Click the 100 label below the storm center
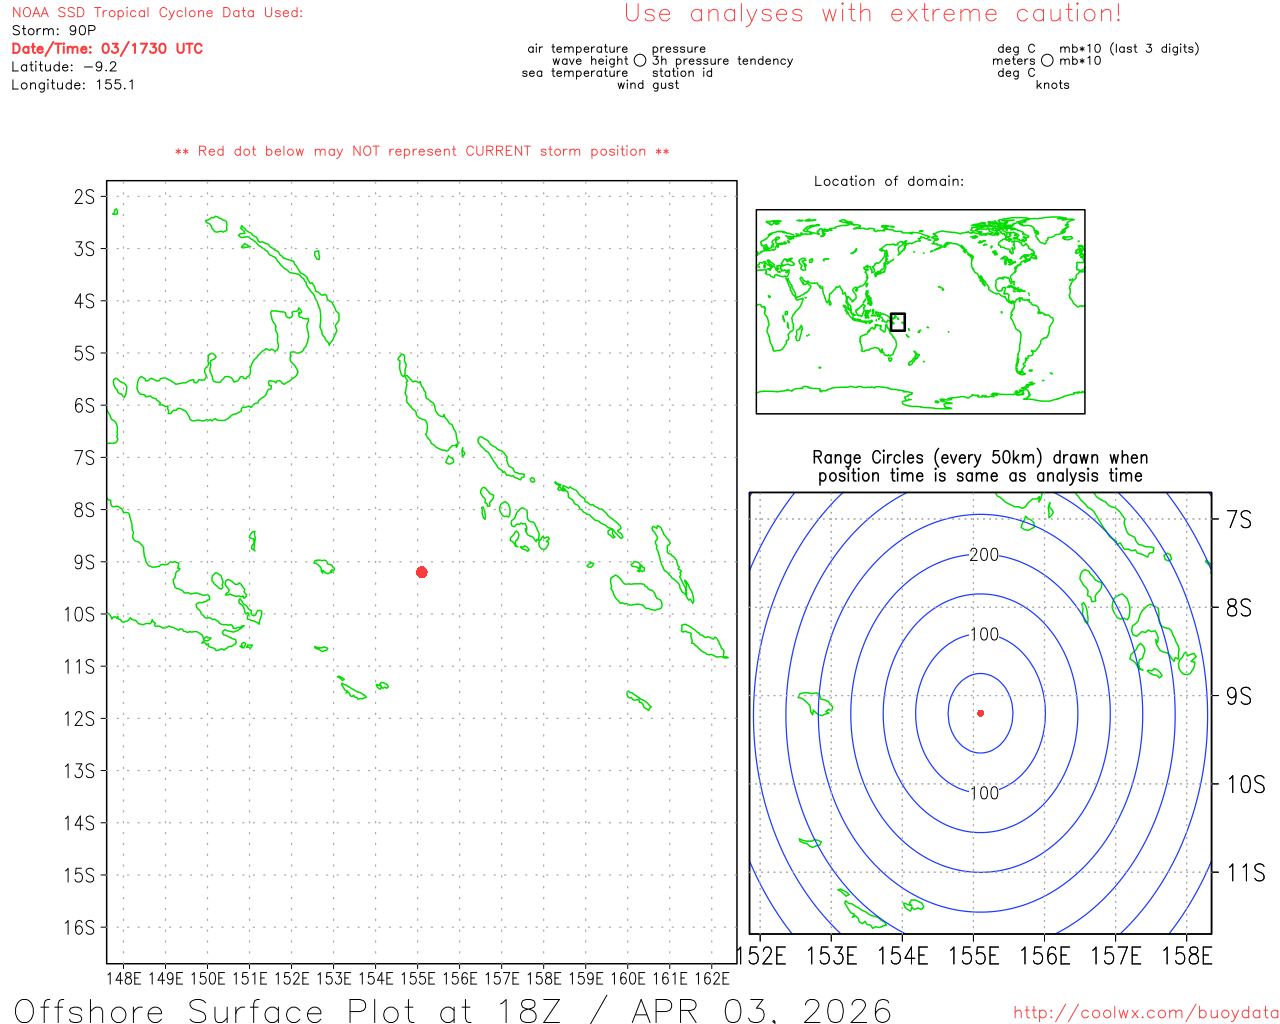The width and height of the screenshot is (1280, 1024). tap(984, 793)
